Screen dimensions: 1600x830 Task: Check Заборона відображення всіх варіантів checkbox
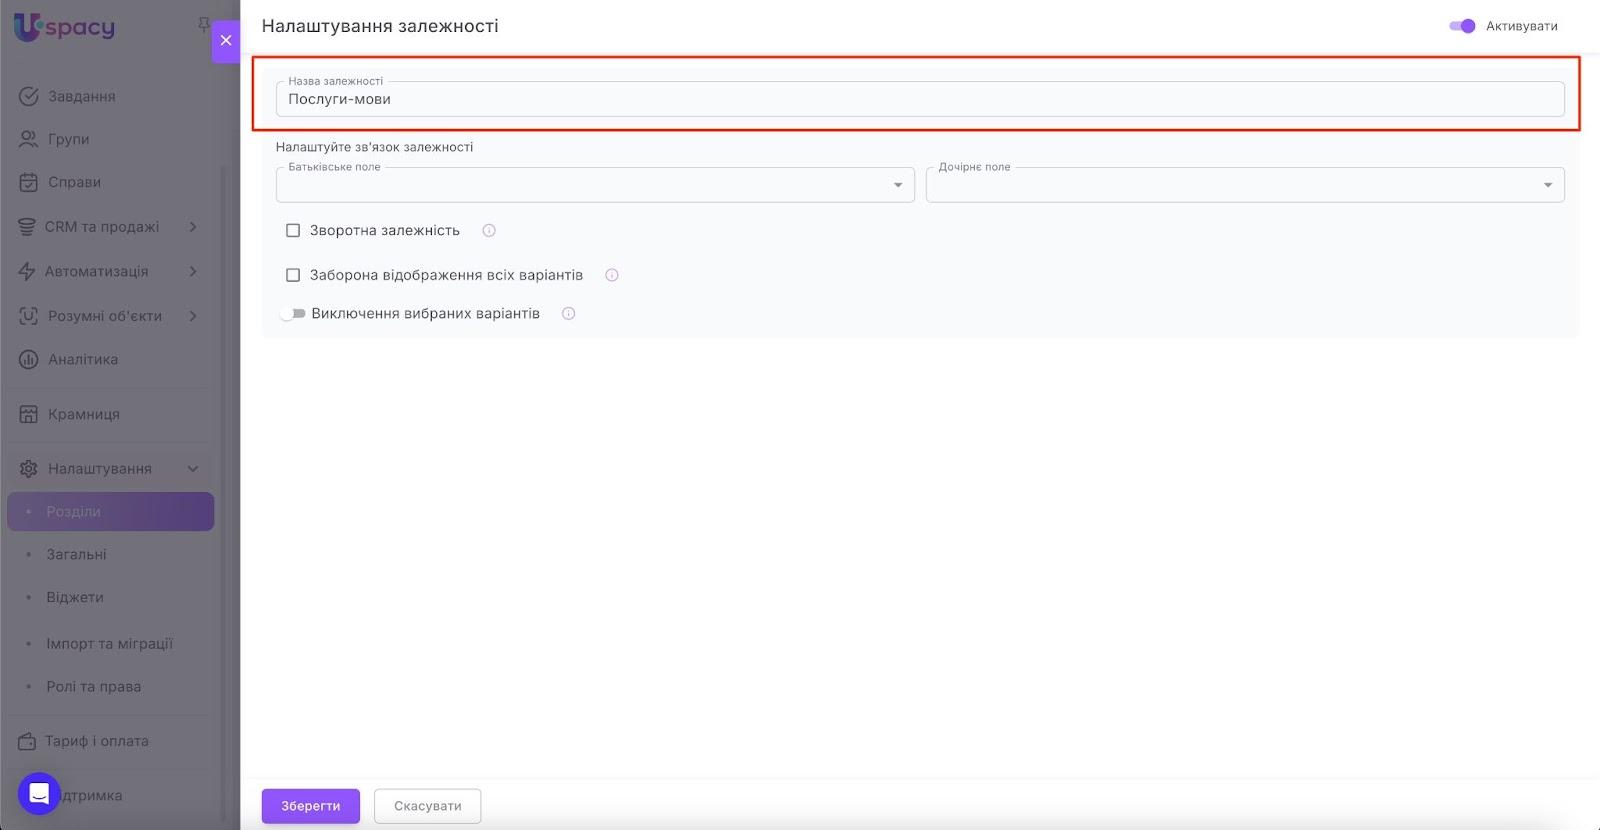point(293,275)
